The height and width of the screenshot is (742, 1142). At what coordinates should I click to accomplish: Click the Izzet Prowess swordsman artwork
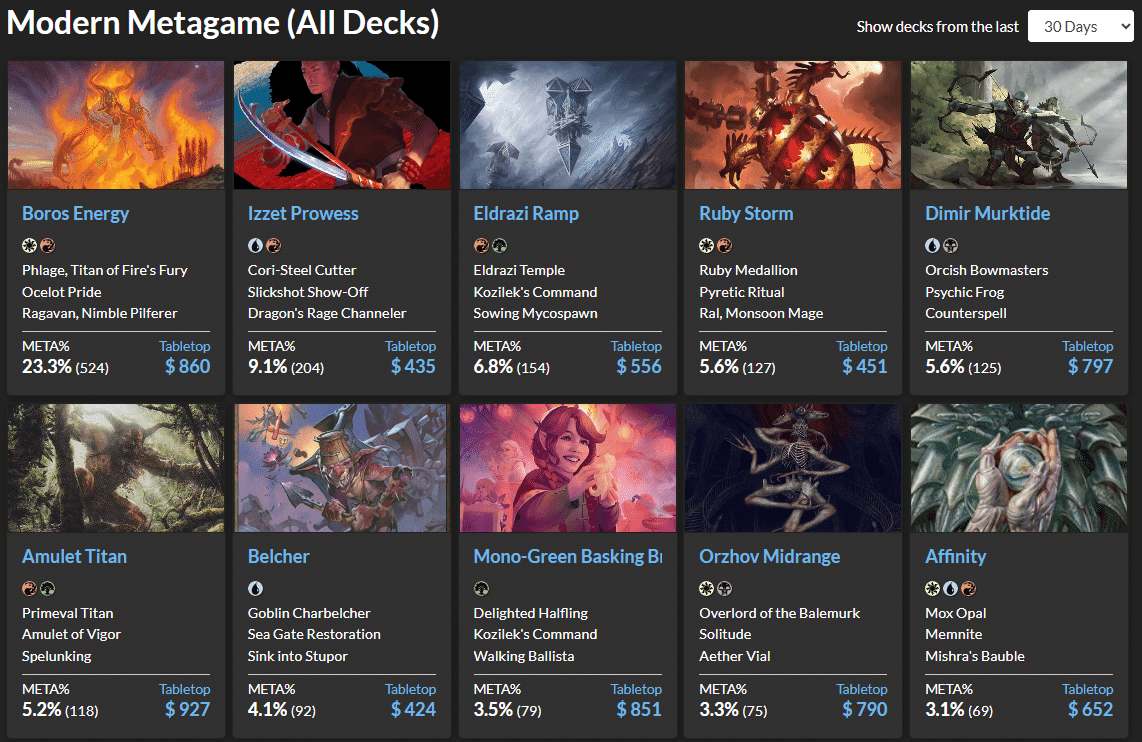pos(342,125)
